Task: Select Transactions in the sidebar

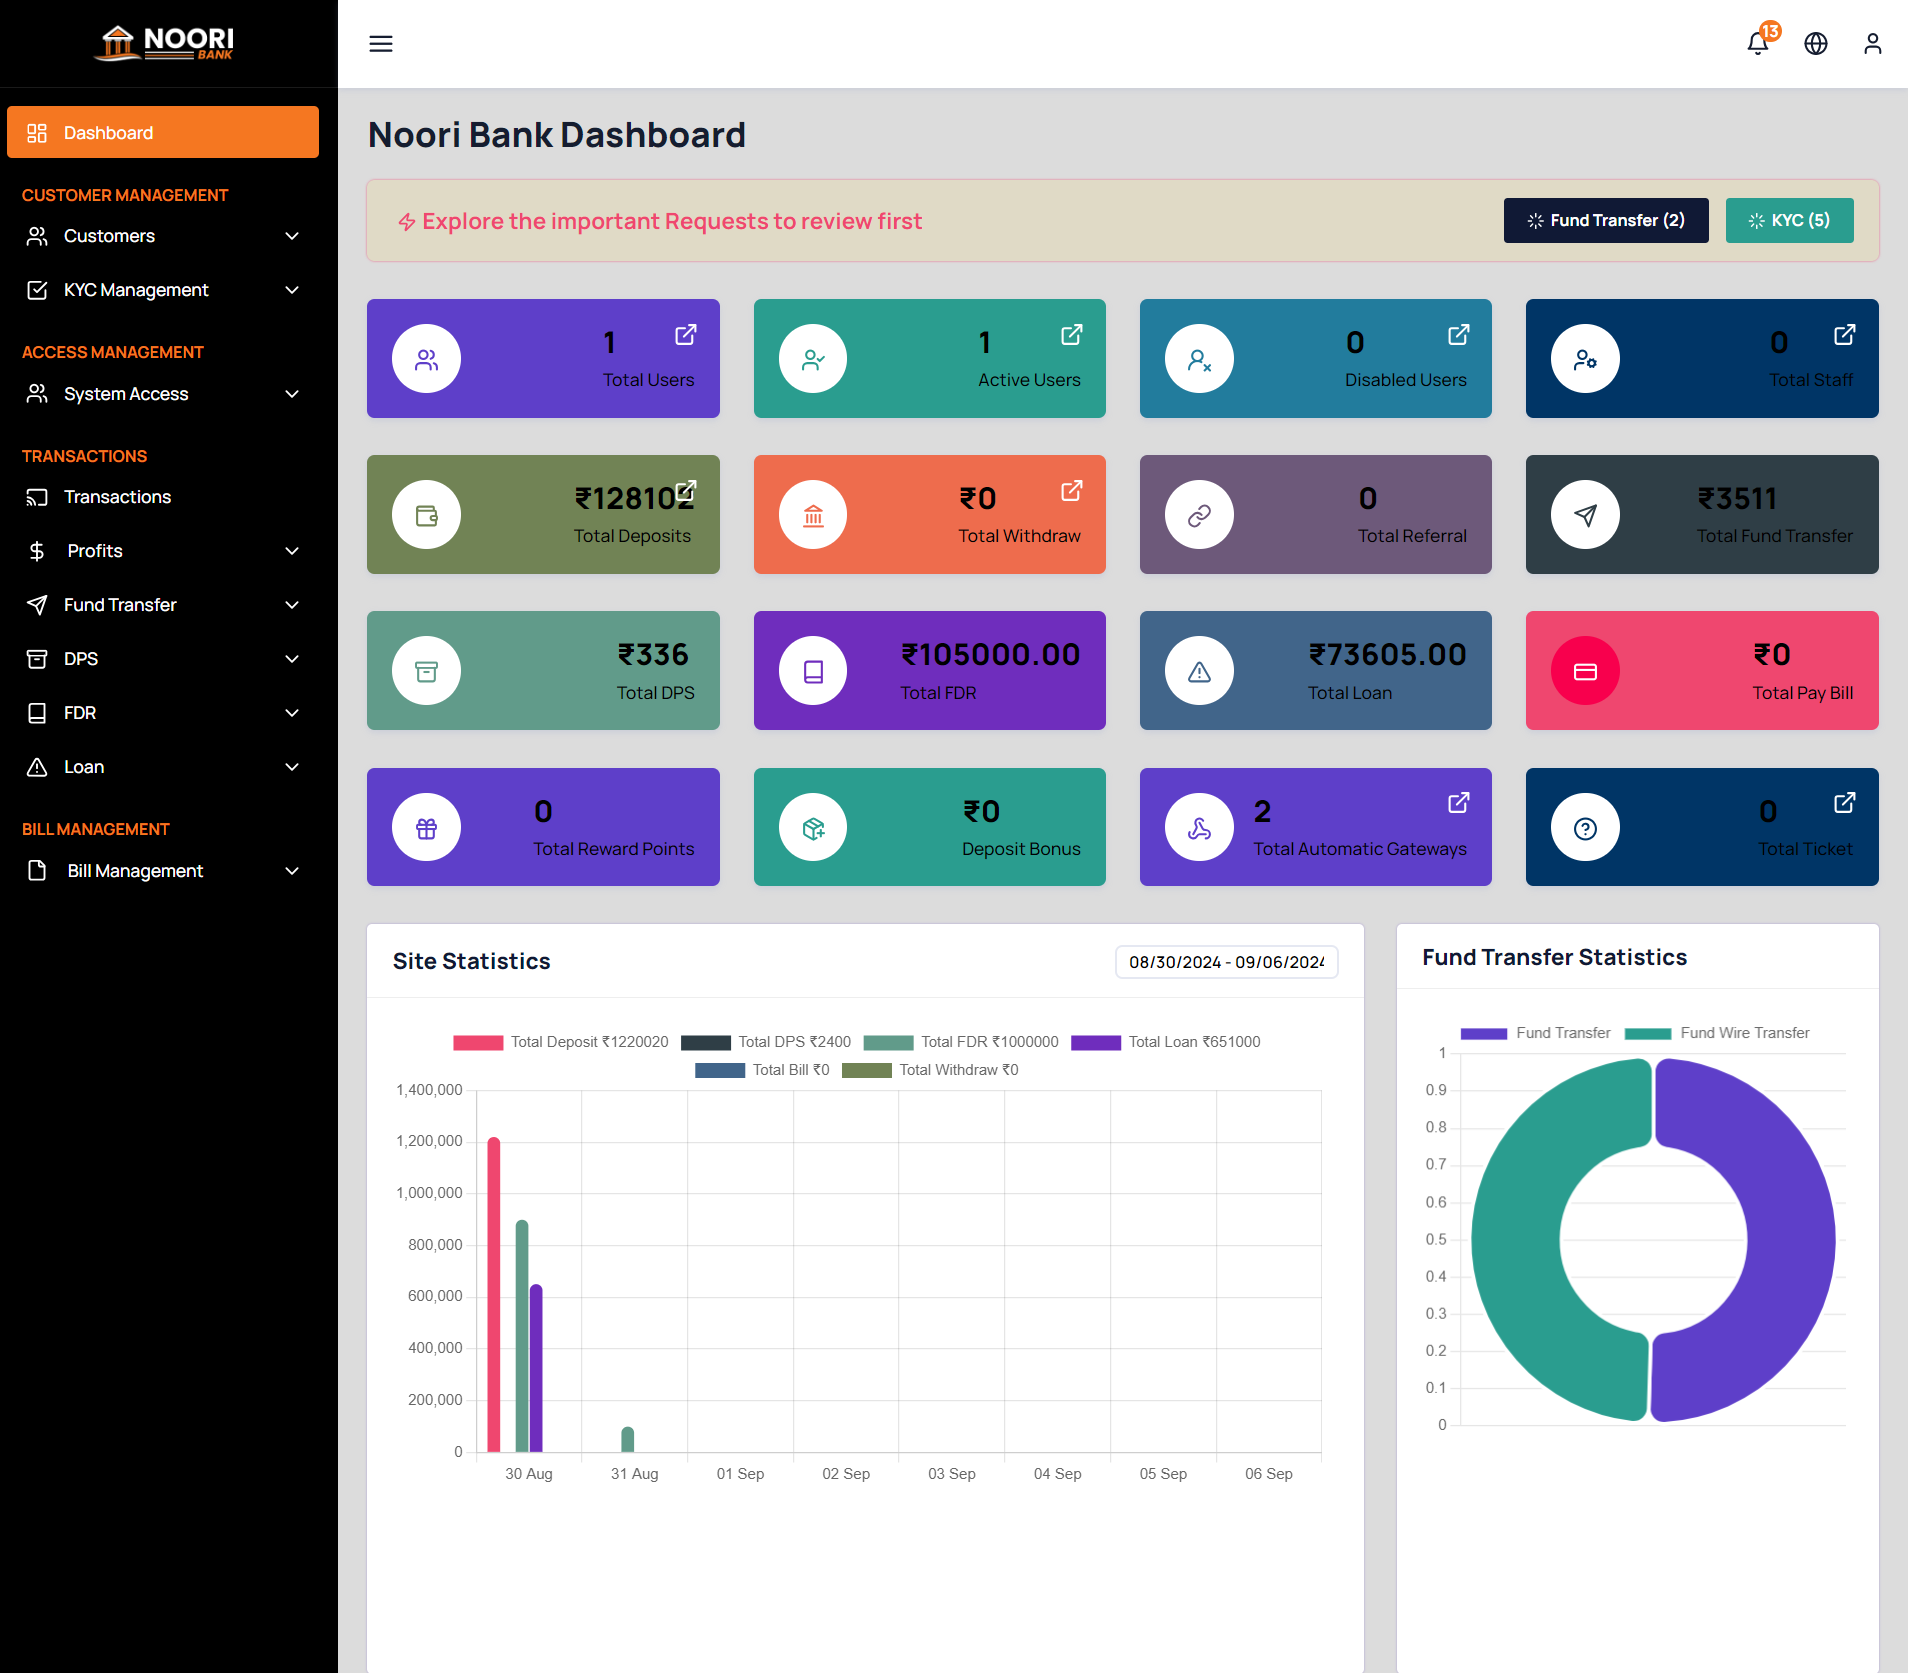Action: pos(162,496)
